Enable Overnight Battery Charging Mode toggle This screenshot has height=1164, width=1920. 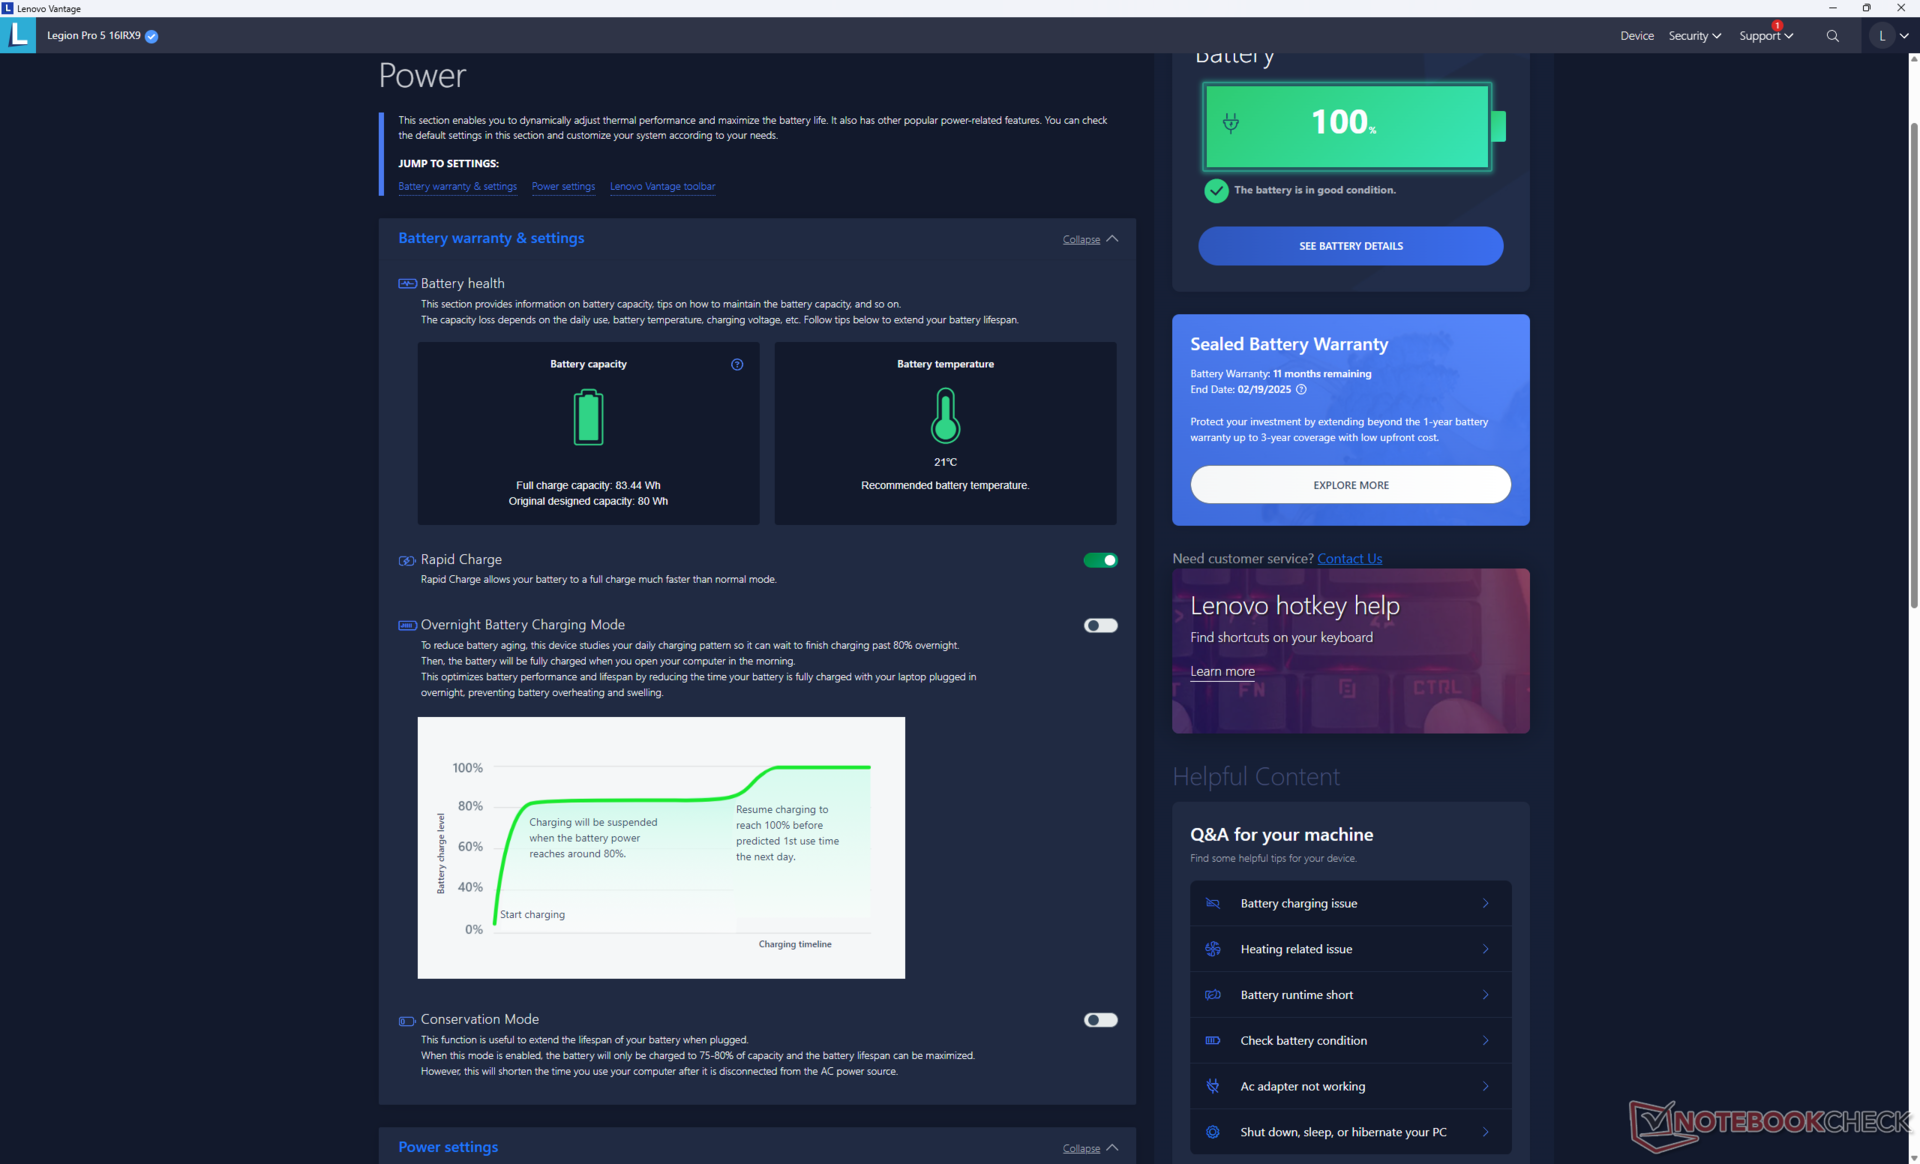pyautogui.click(x=1100, y=626)
